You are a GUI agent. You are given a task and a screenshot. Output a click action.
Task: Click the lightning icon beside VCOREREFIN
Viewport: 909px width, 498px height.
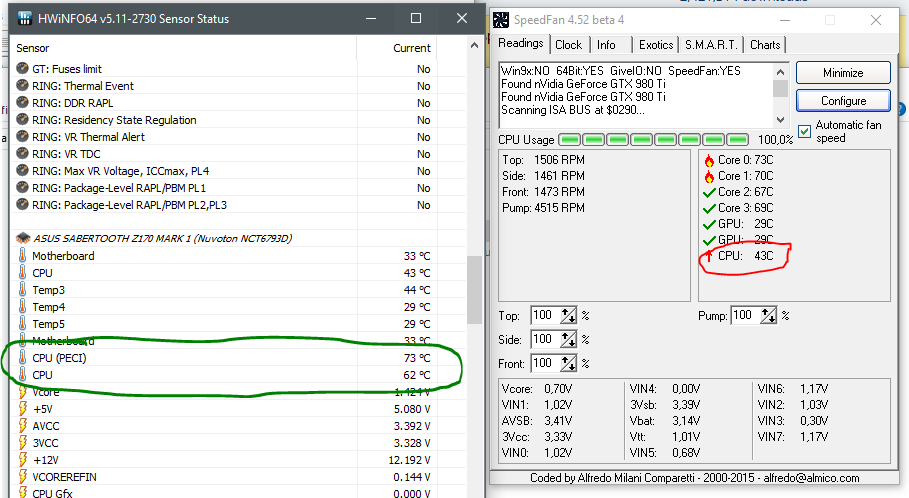point(23,477)
